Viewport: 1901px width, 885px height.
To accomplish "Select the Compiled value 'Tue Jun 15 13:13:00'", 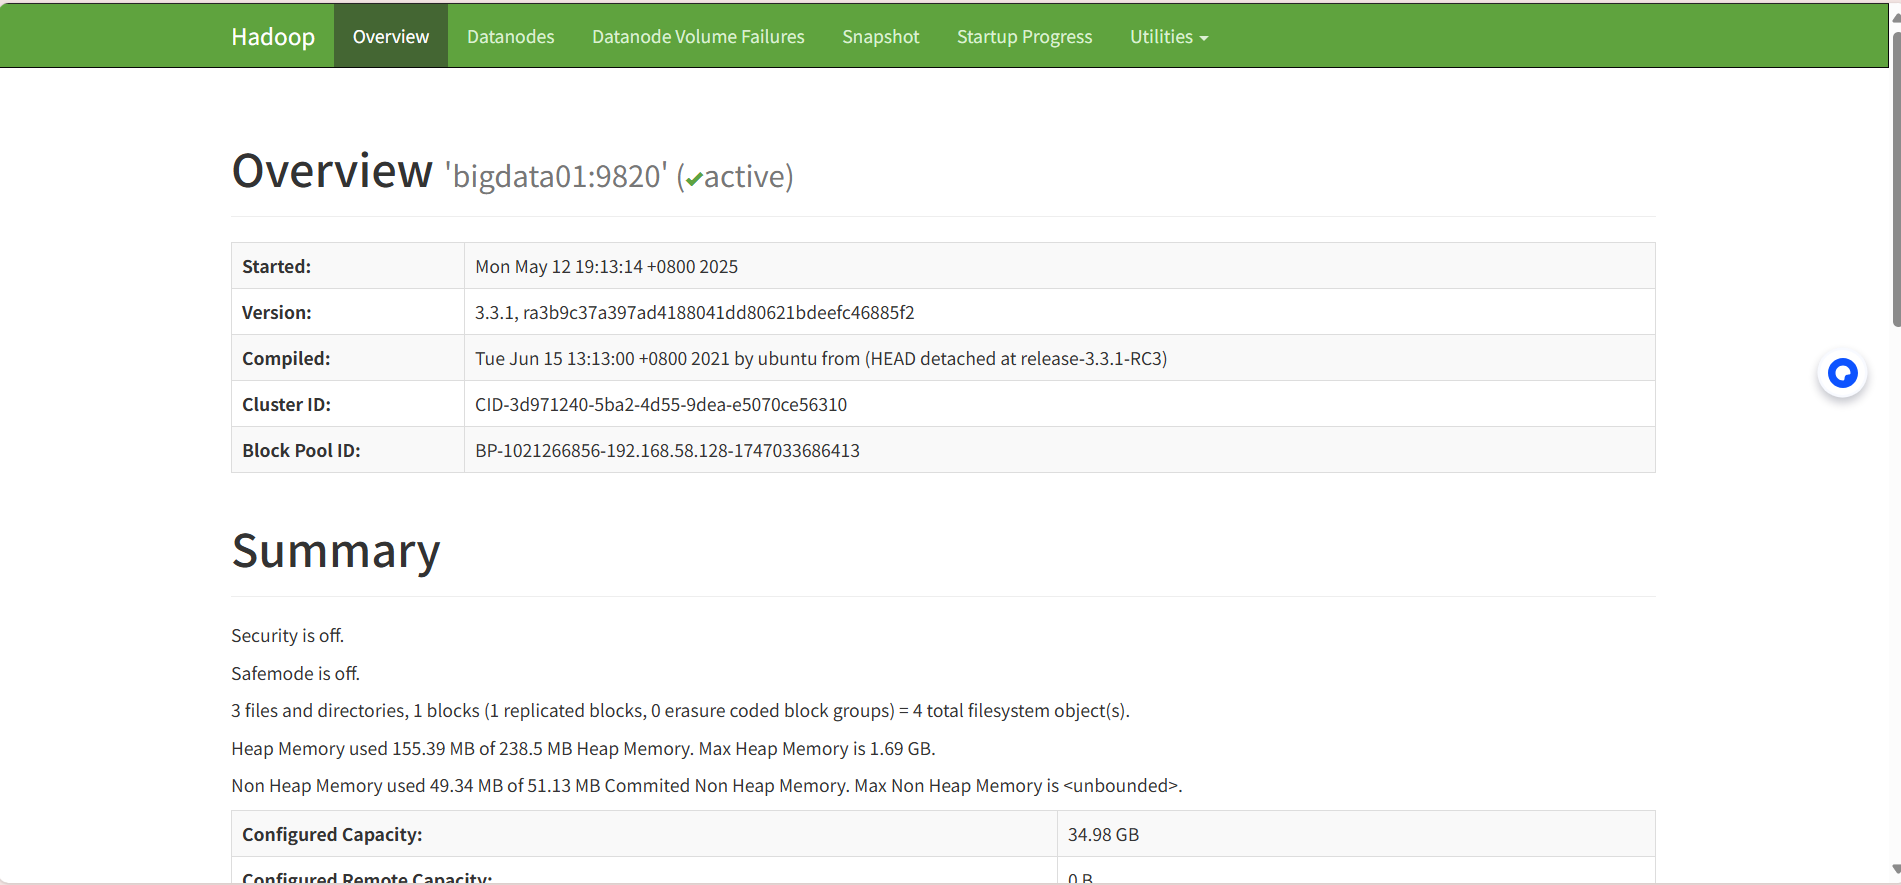I will [x=821, y=359].
